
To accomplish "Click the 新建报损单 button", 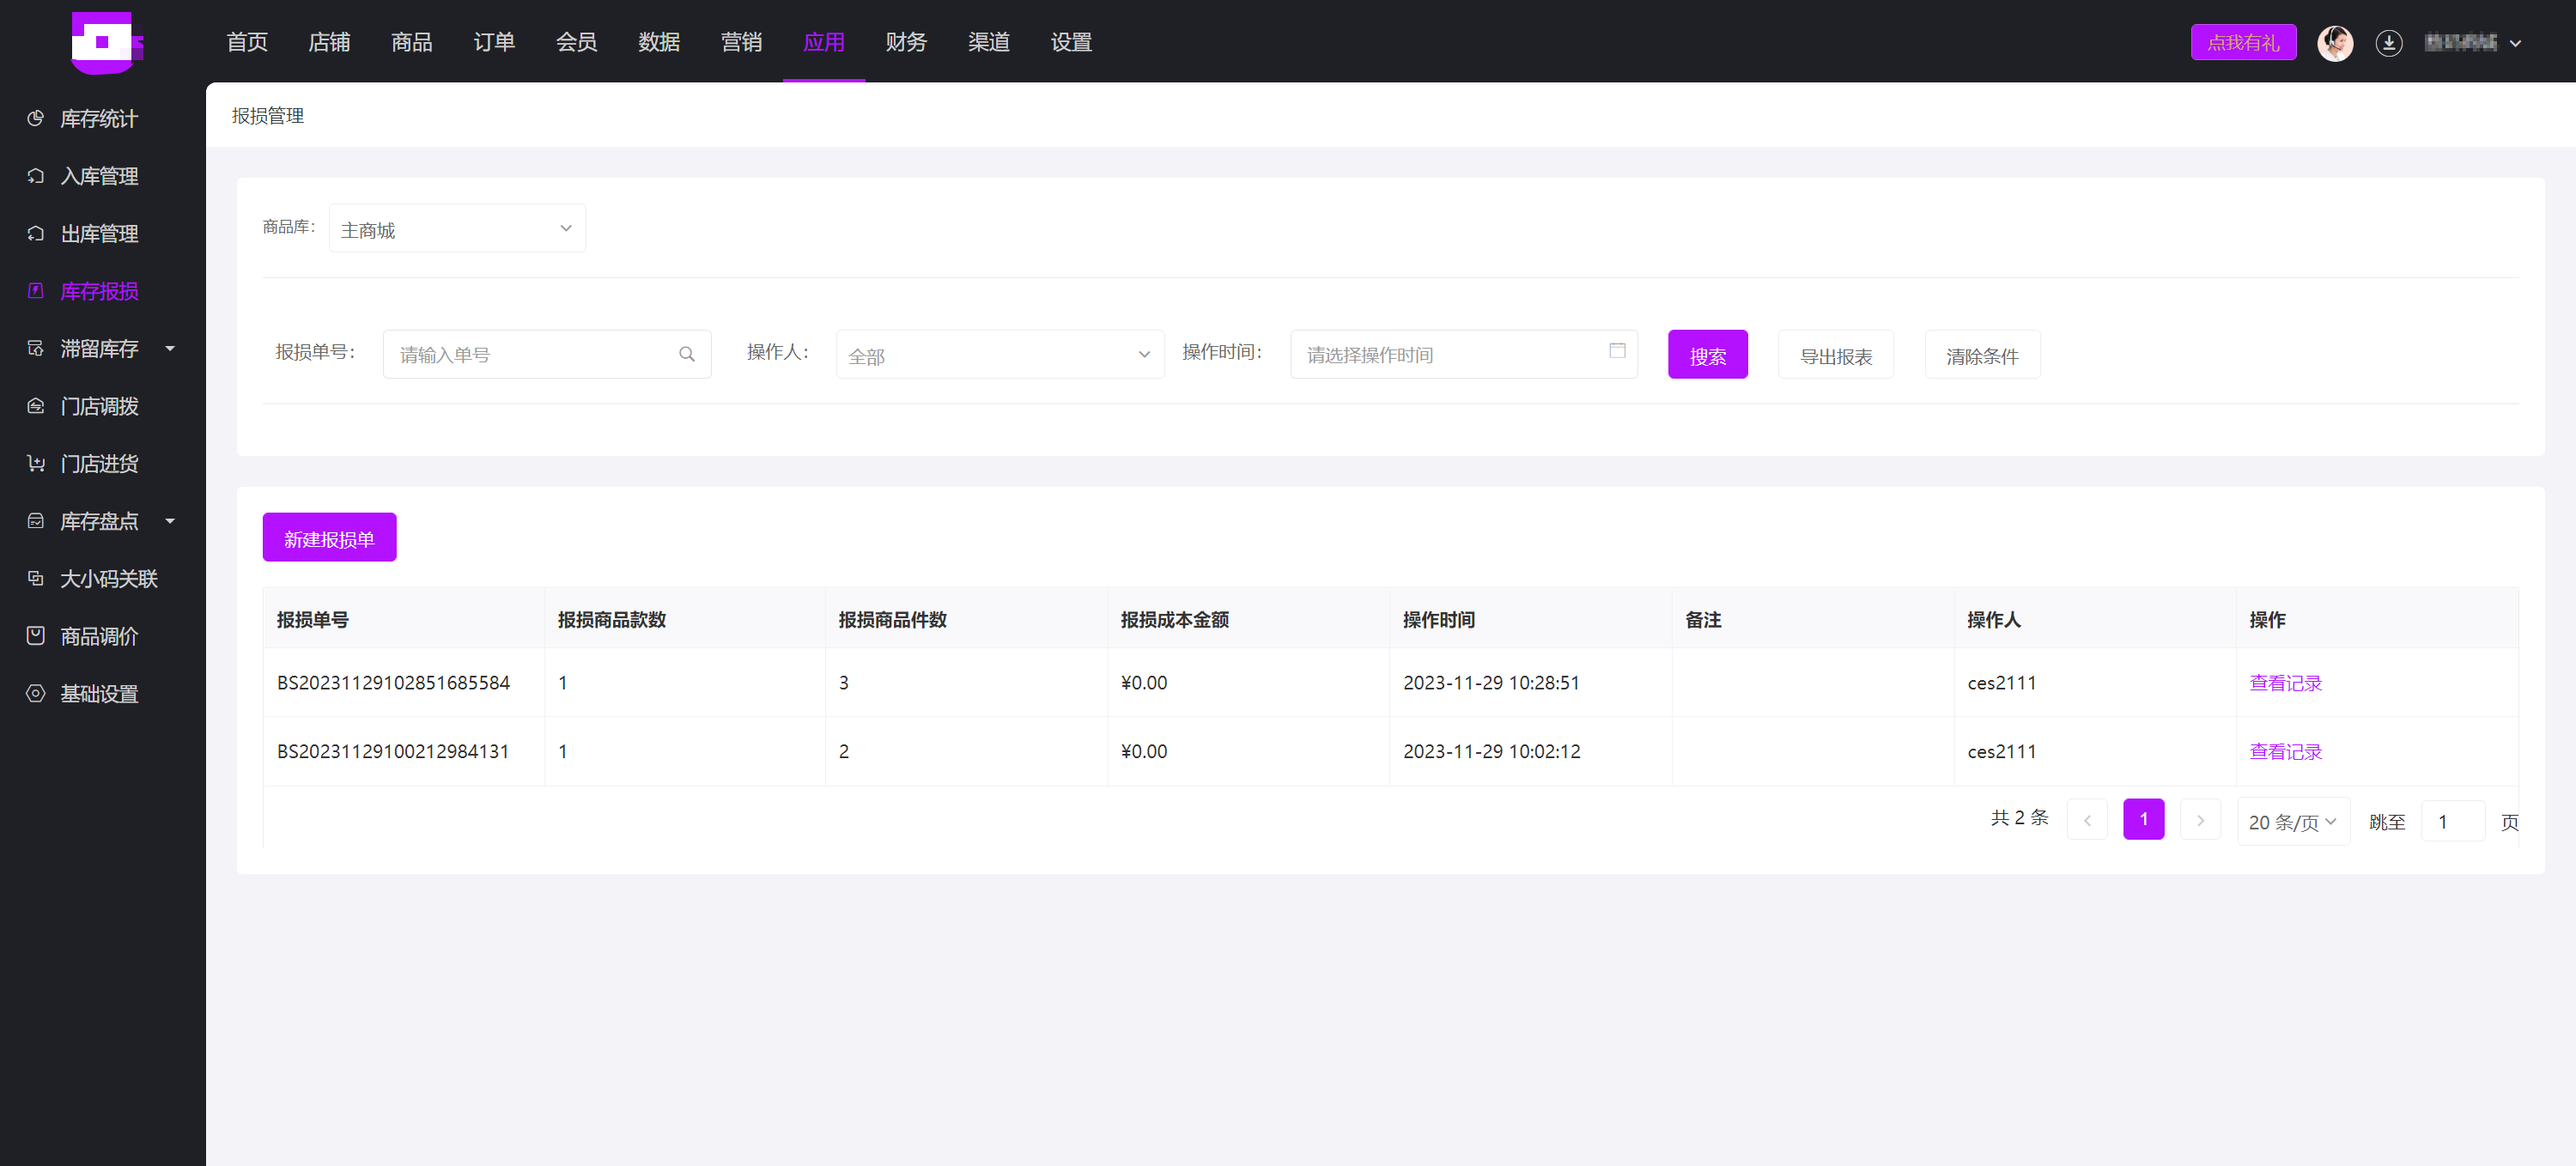I will 329,538.
